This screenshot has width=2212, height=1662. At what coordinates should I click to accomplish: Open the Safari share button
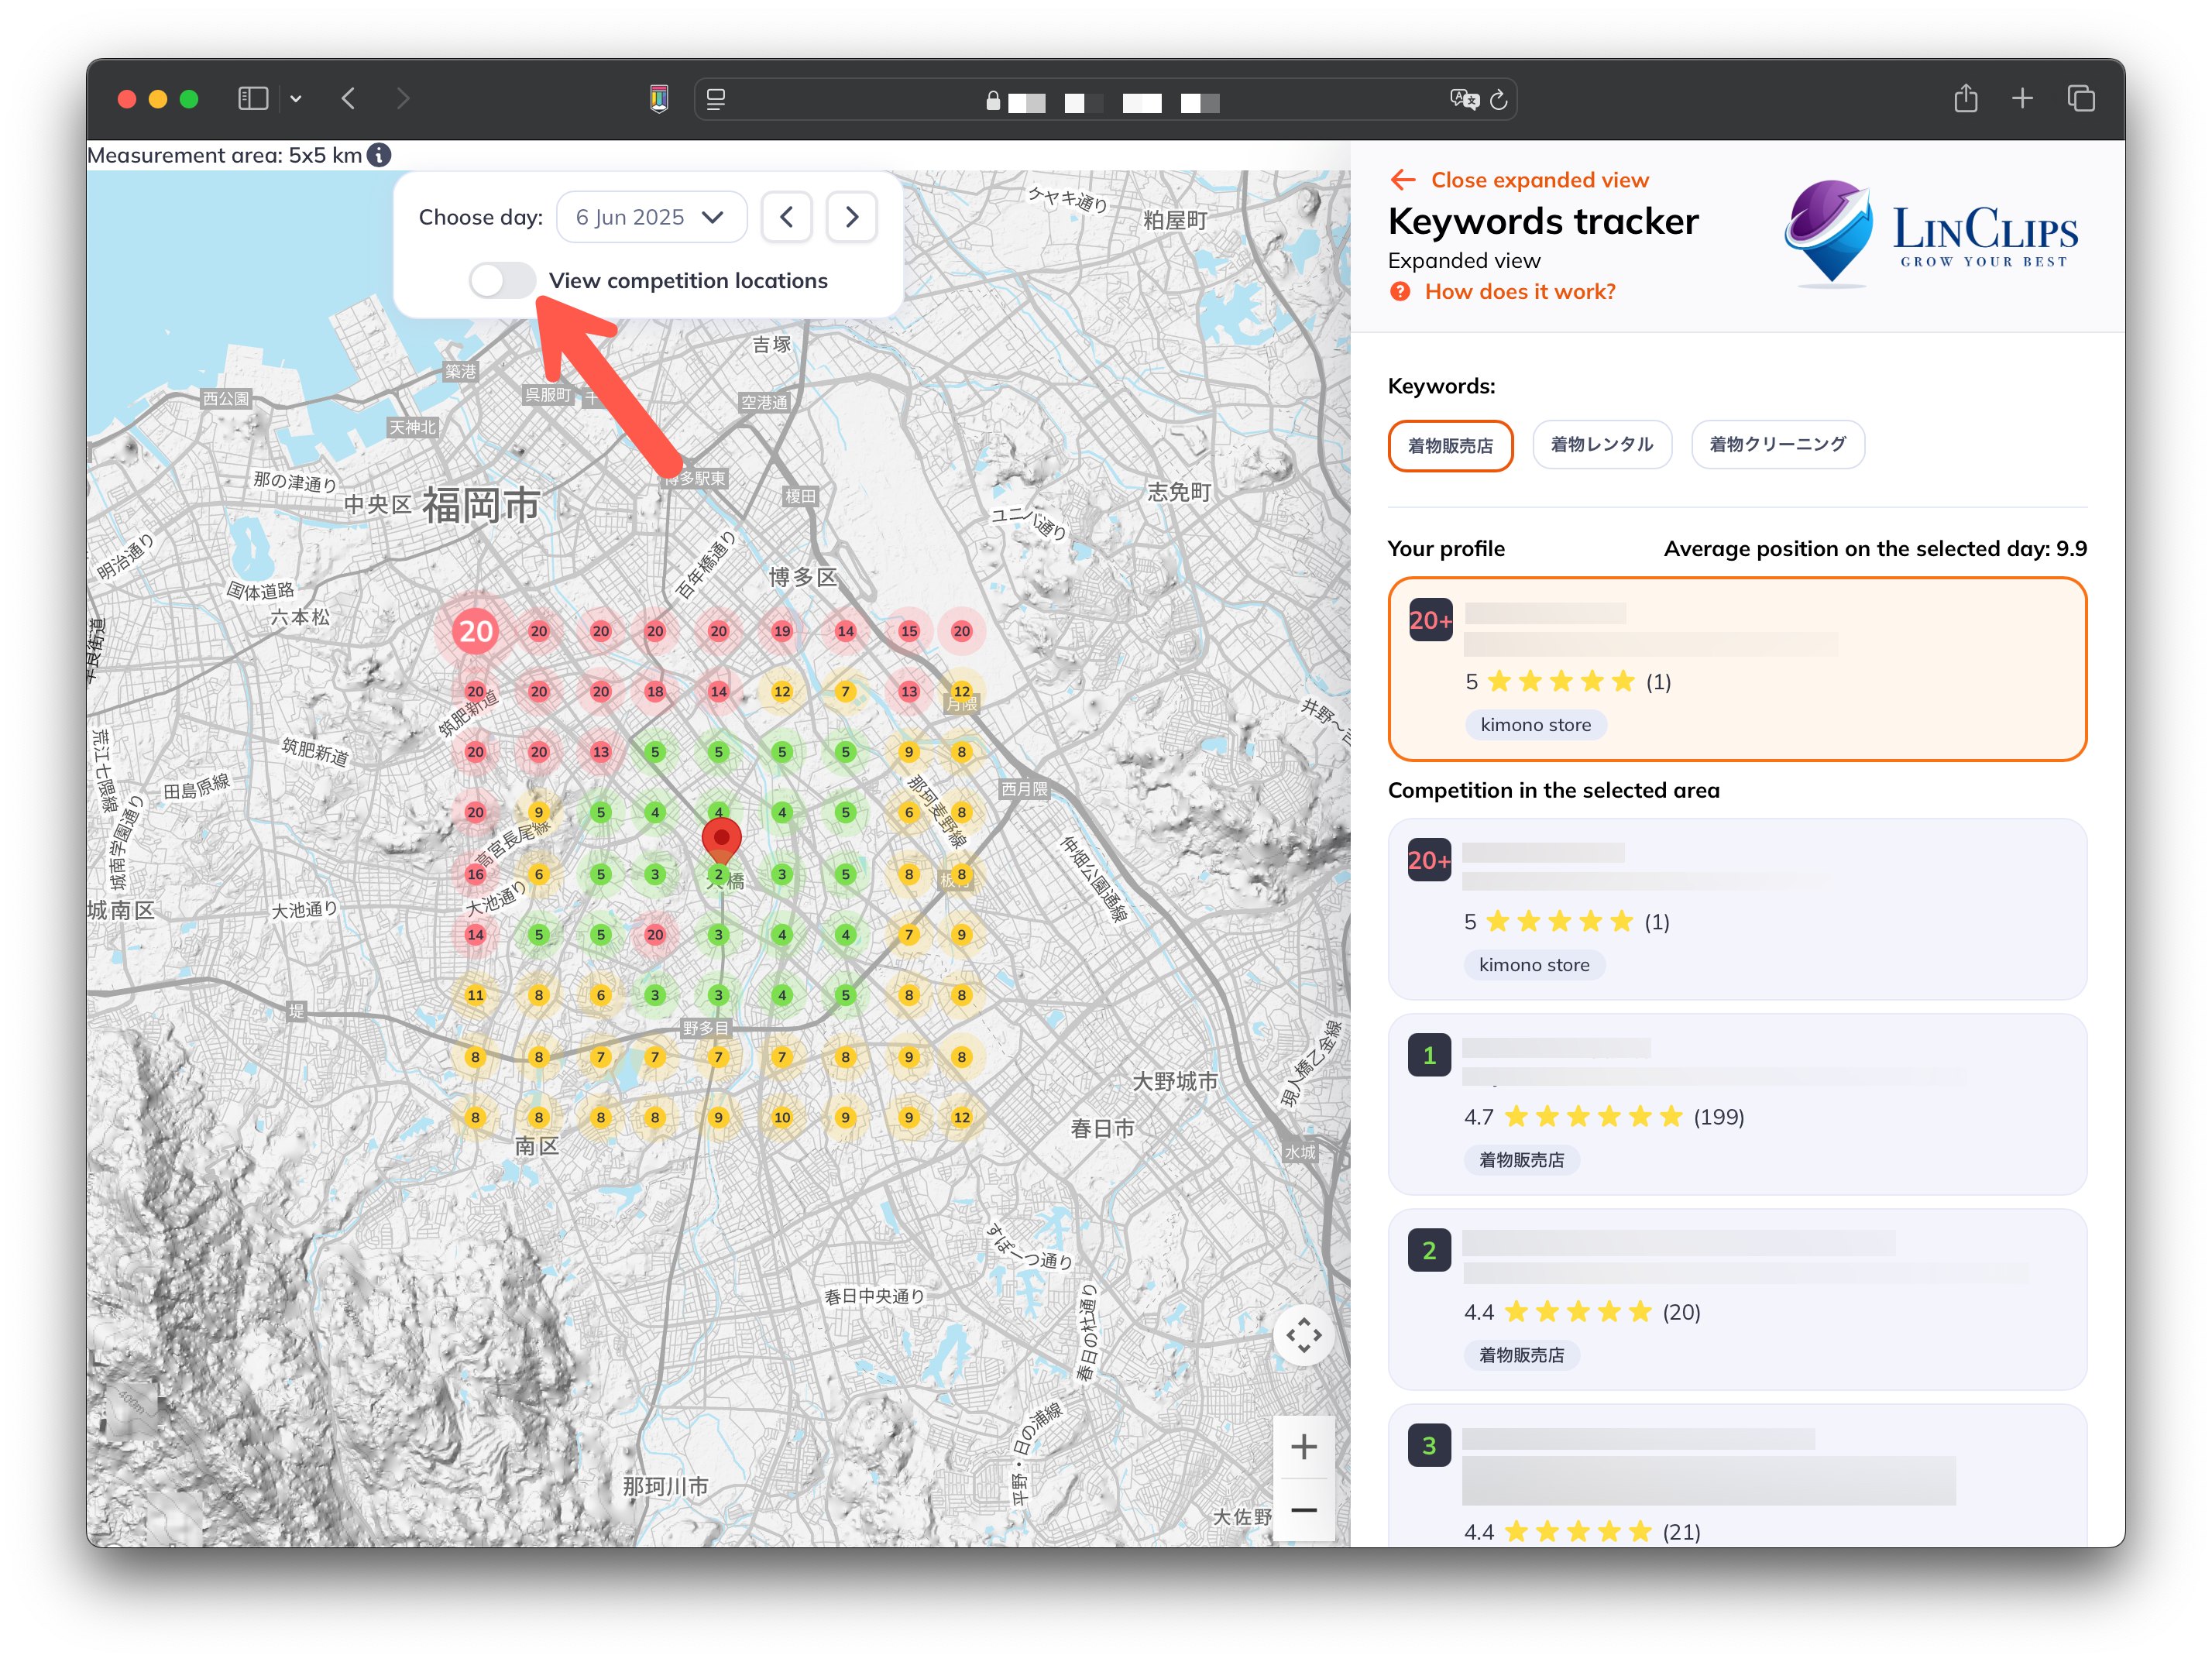coord(1966,98)
